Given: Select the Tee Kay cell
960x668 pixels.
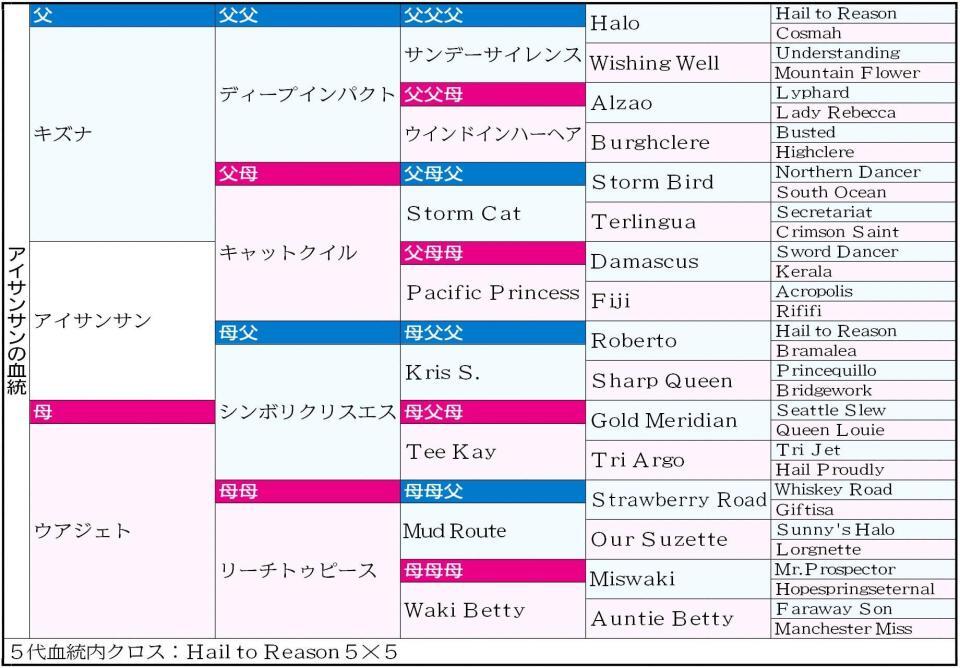Looking at the screenshot, I should 493,451.
